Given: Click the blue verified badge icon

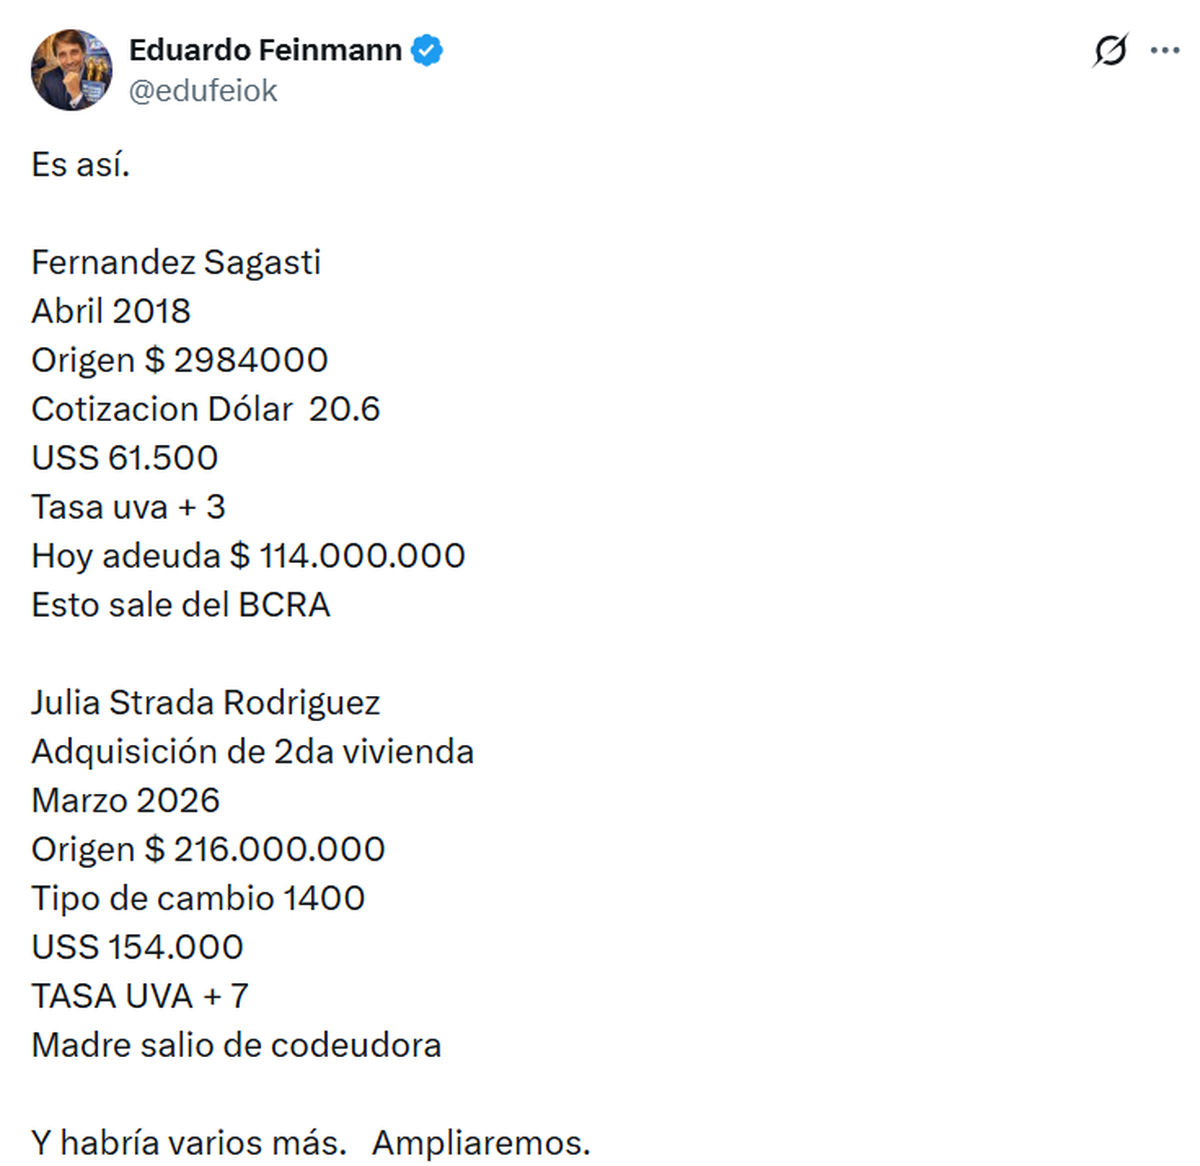Looking at the screenshot, I should [x=427, y=50].
